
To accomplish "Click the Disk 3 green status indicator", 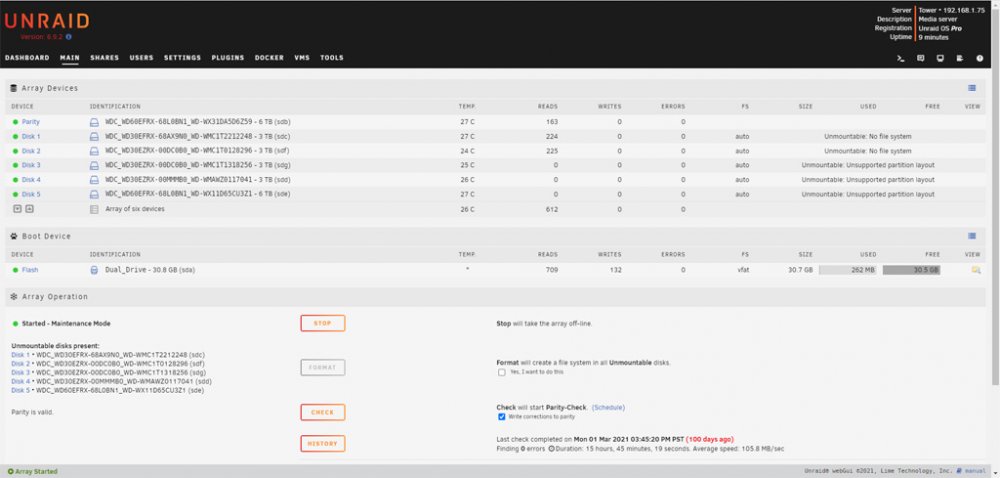I will pos(15,165).
